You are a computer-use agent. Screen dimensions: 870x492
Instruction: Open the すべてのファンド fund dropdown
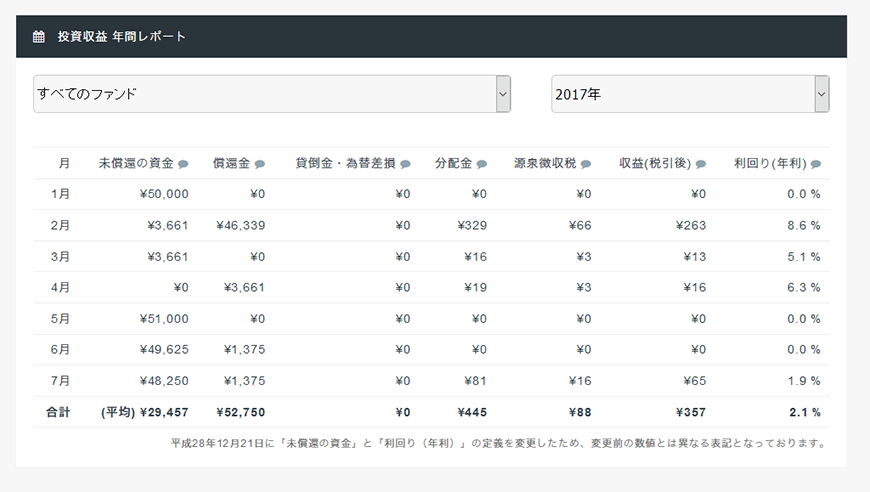272,94
